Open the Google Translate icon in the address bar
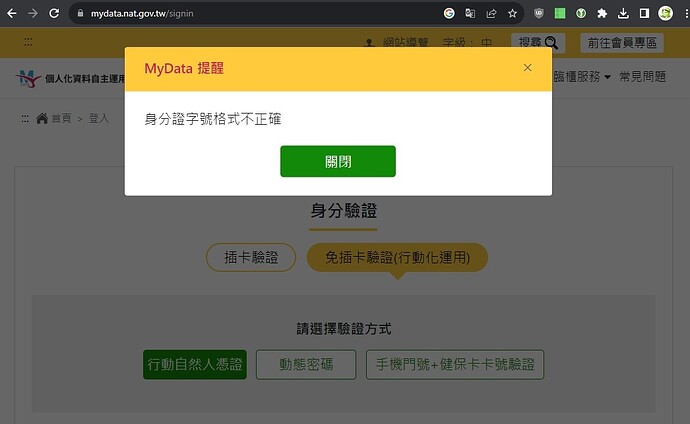 point(470,14)
